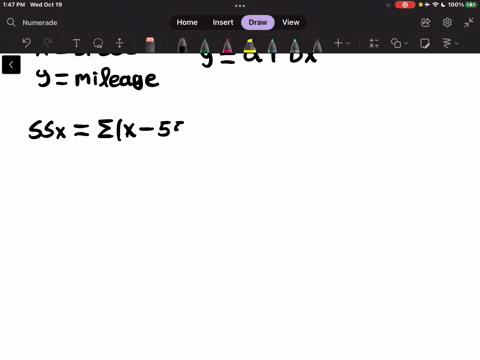The image size is (480, 360).
Task: Open the Share icon
Action: [x=426, y=22]
